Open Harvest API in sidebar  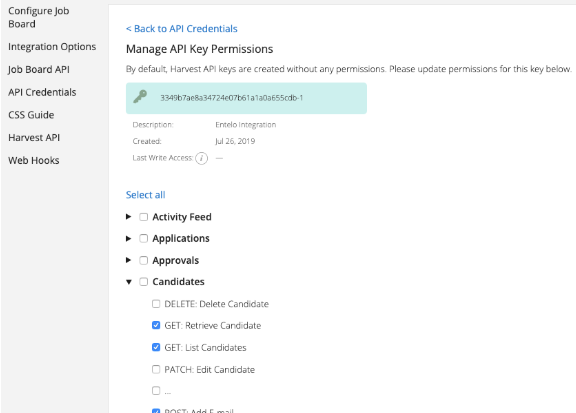(34, 138)
